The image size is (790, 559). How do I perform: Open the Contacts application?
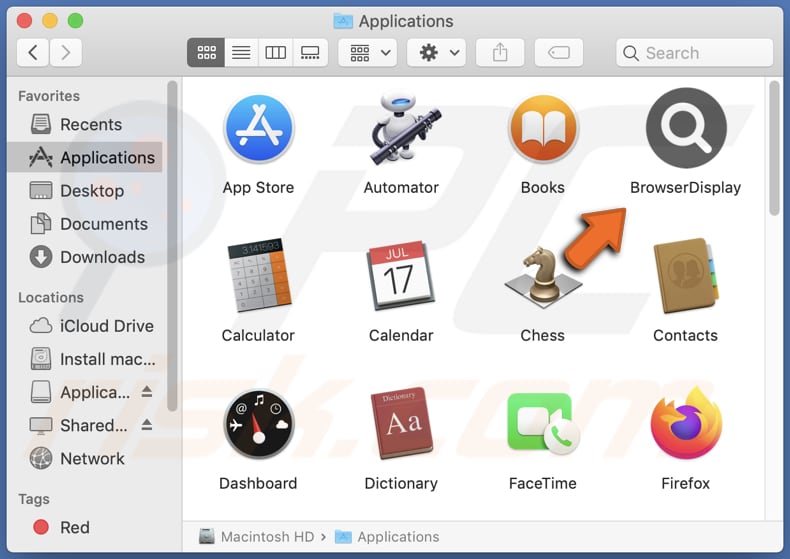pos(686,275)
